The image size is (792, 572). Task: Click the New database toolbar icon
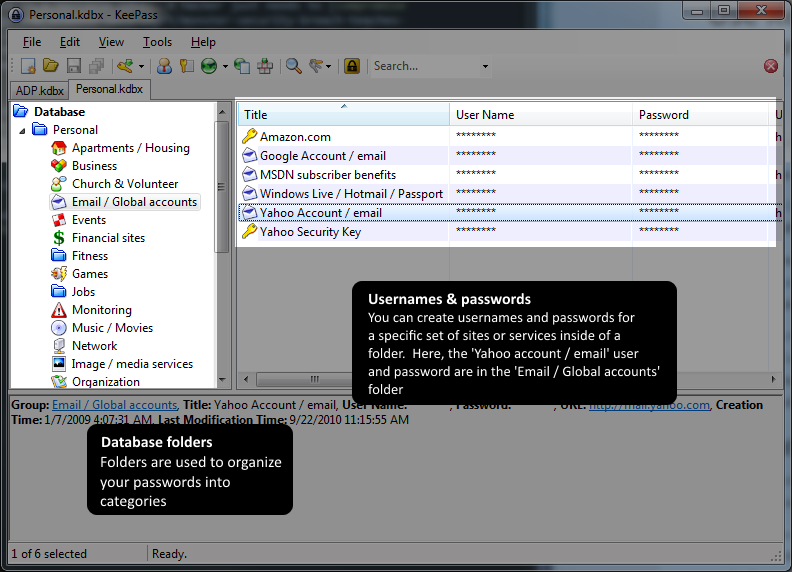pos(28,66)
